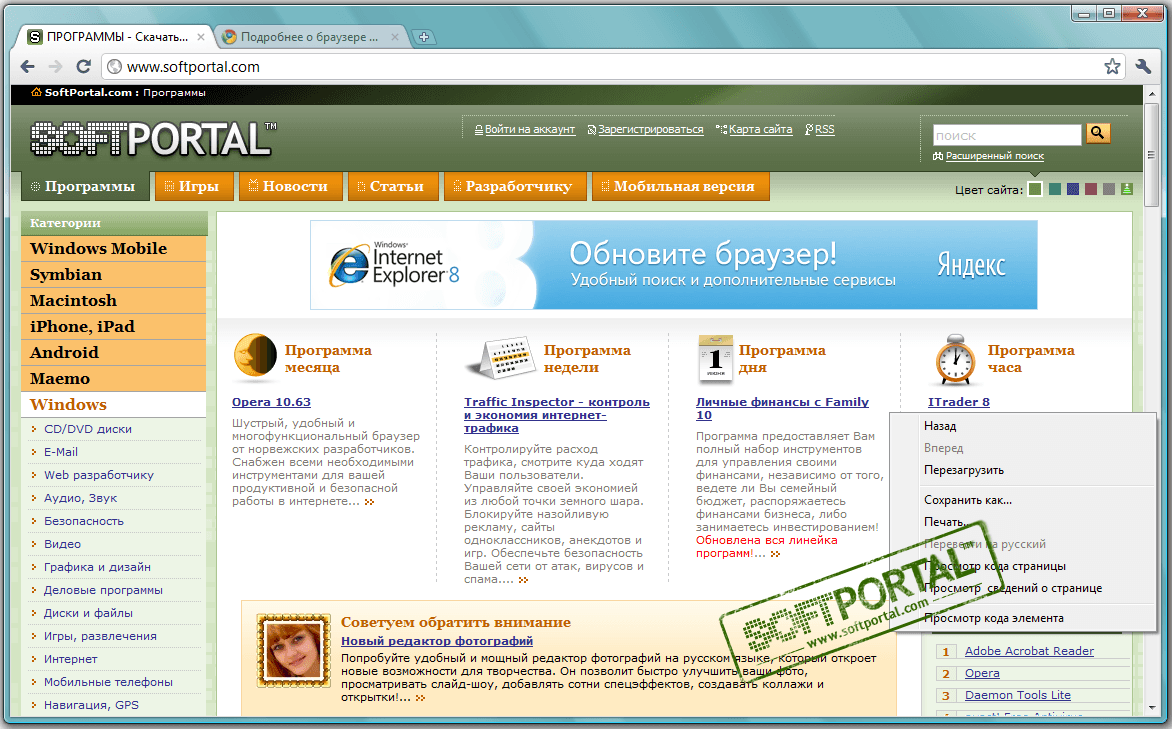Click Зарегистрироваться link
Viewport: 1172px width, 729px height.
[x=650, y=129]
